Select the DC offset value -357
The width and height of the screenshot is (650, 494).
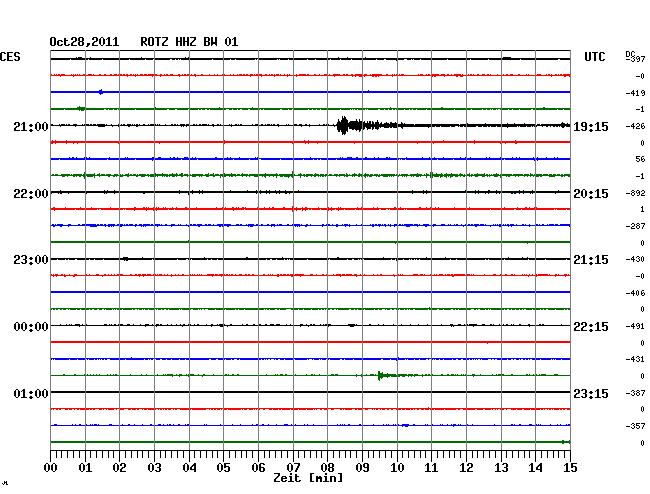click(635, 426)
